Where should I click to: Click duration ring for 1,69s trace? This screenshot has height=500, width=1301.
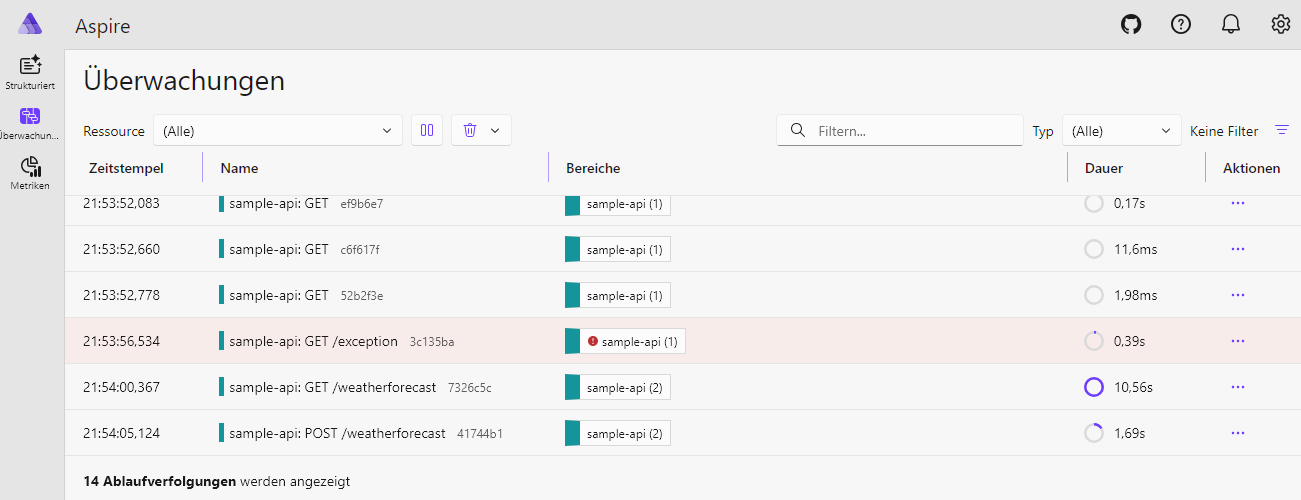1094,433
